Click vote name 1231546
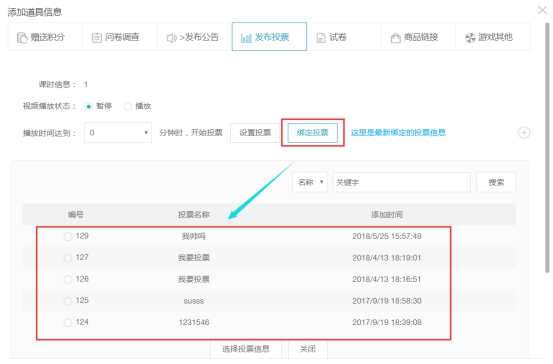Image resolution: width=553 pixels, height=364 pixels. click(194, 322)
